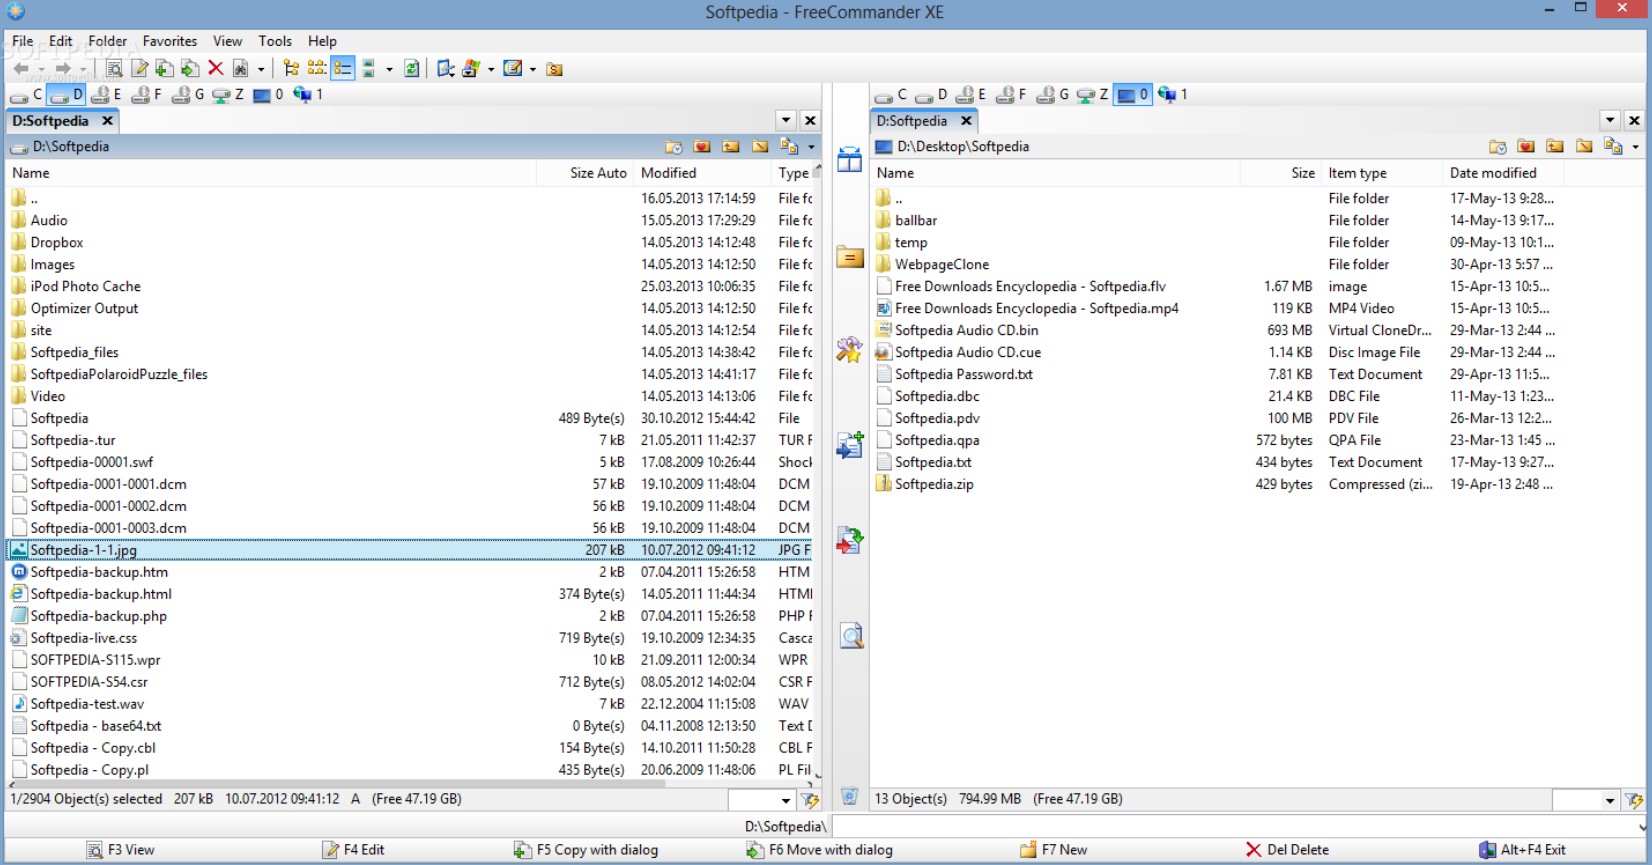The width and height of the screenshot is (1652, 865).
Task: Click the Back navigation arrow in toolbar
Action: [x=21, y=69]
